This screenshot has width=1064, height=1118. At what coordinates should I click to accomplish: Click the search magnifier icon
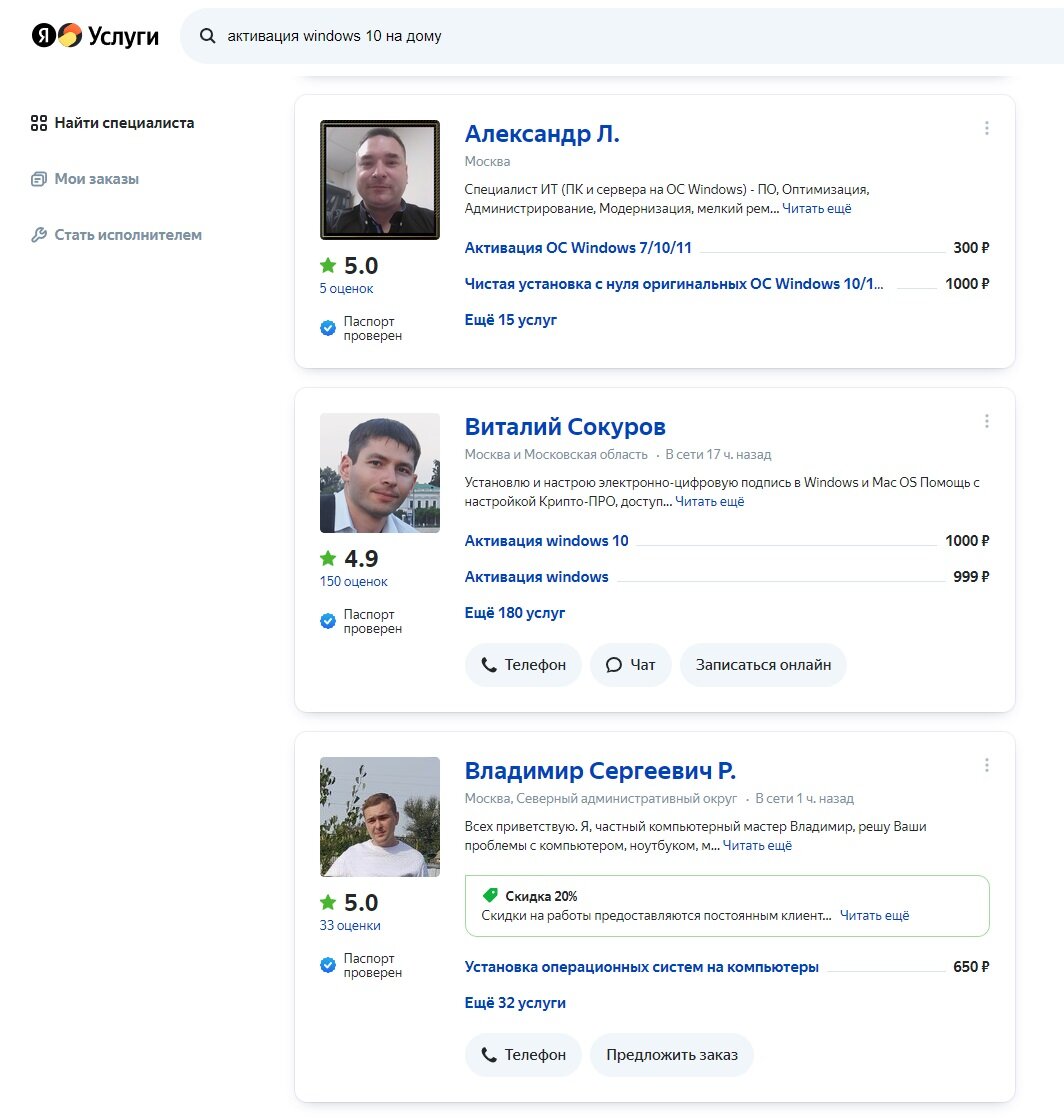tap(208, 36)
